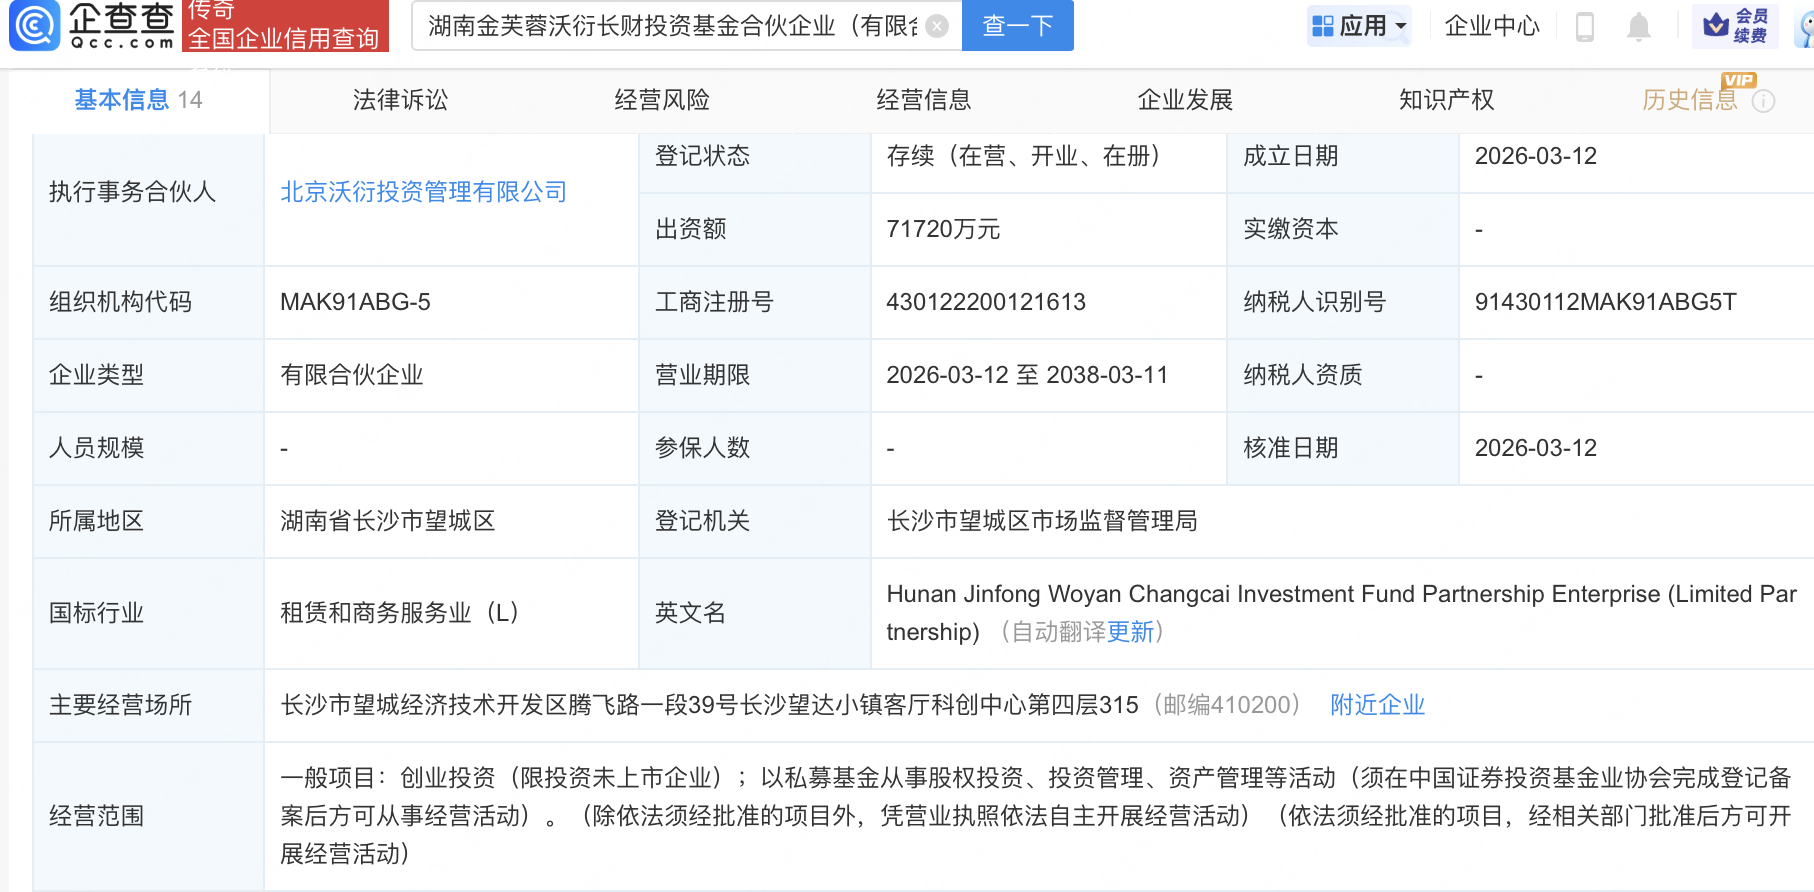1814x892 pixels.
Task: Click the 应用 grid icon
Action: 1323,26
